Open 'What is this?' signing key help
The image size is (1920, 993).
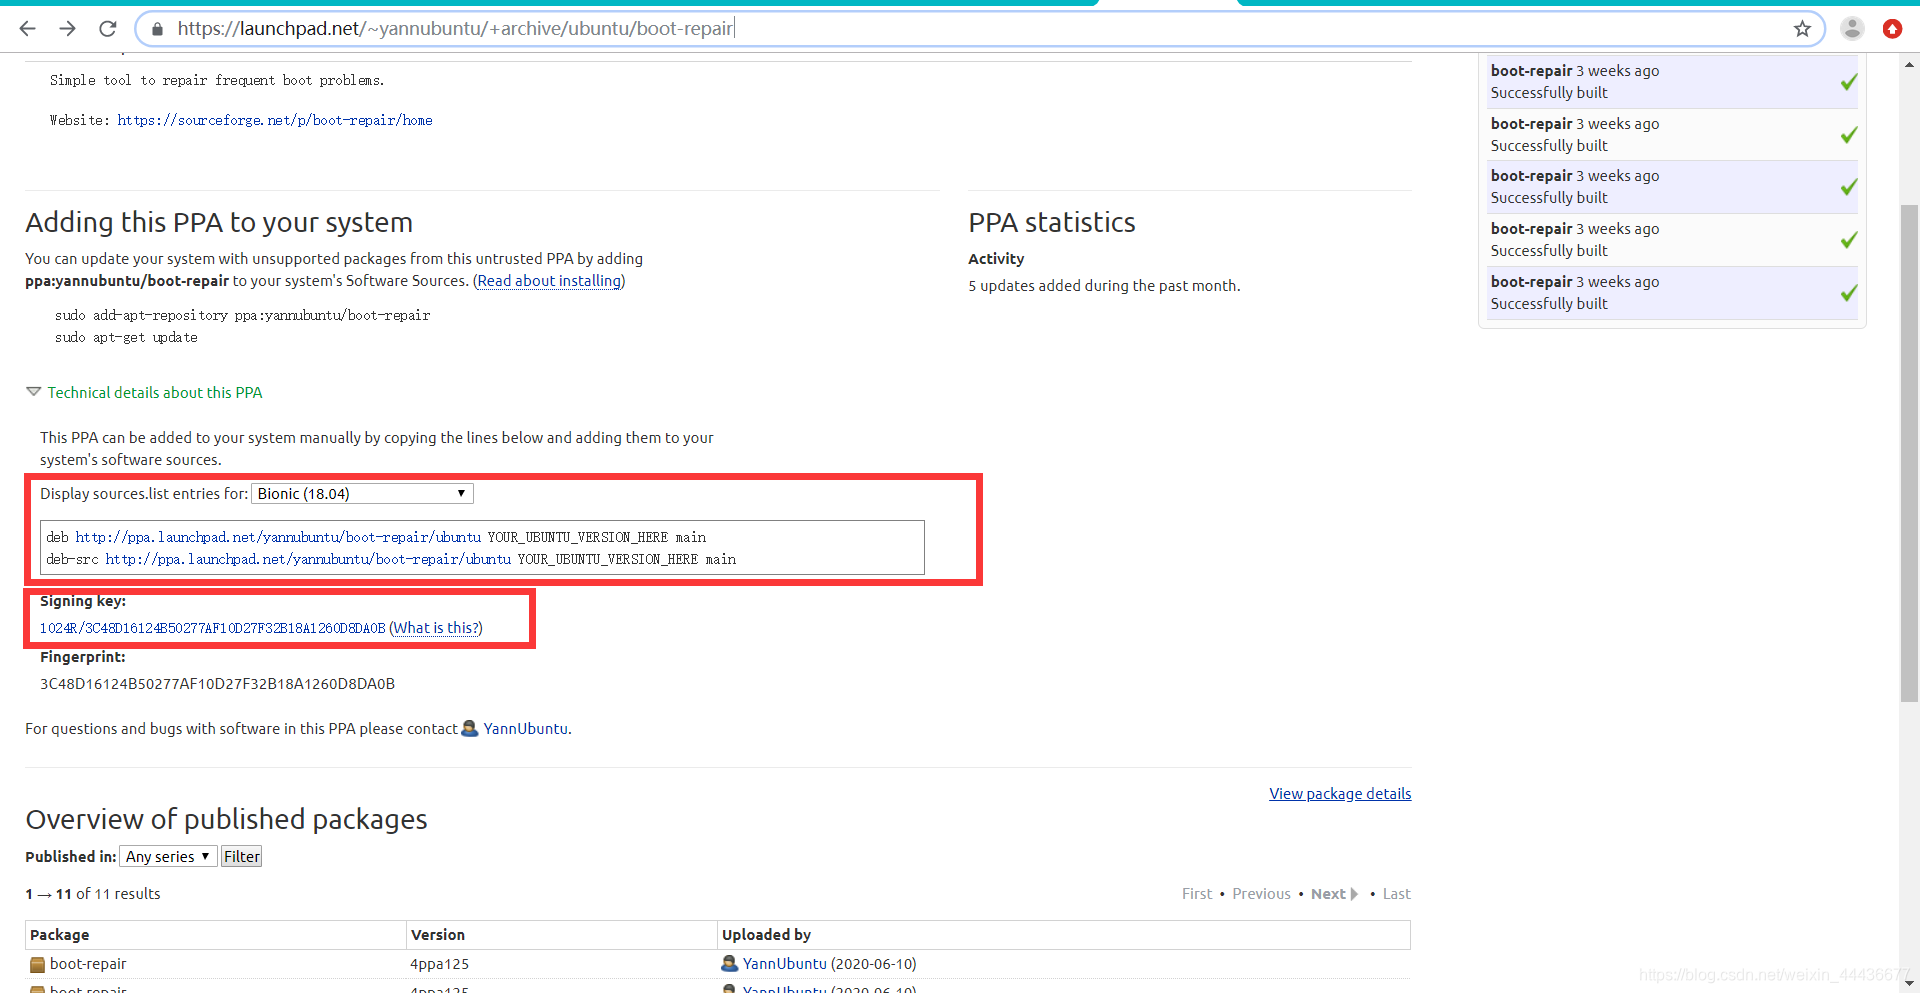(435, 628)
